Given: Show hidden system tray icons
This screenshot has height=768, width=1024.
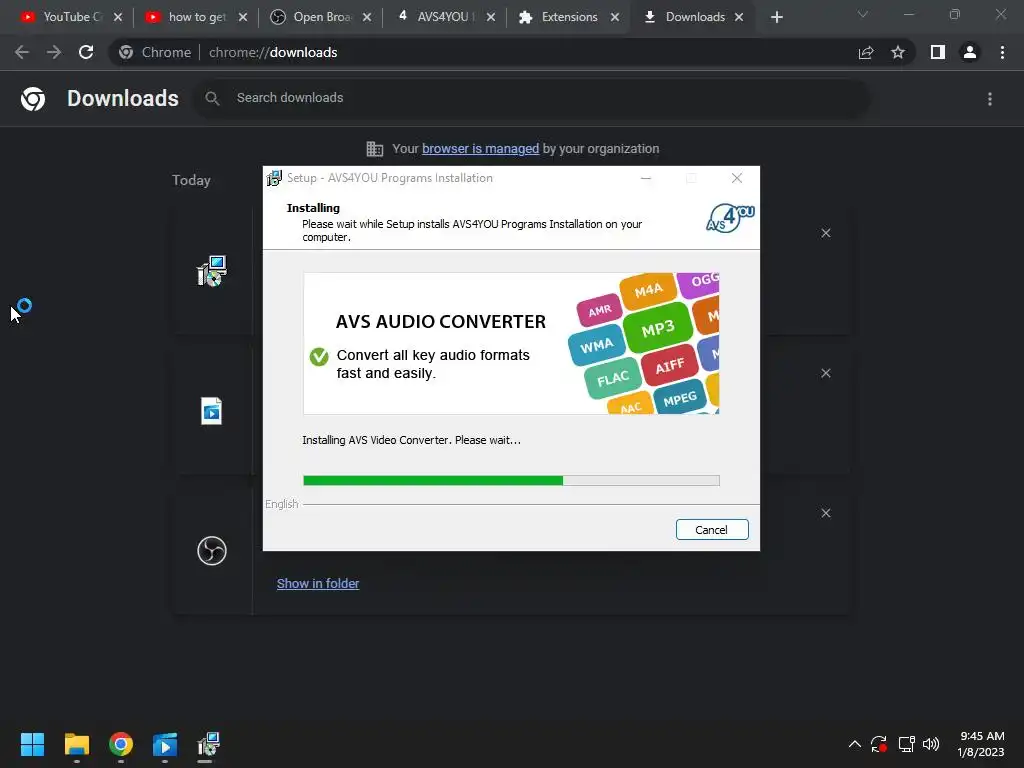Looking at the screenshot, I should (x=854, y=744).
